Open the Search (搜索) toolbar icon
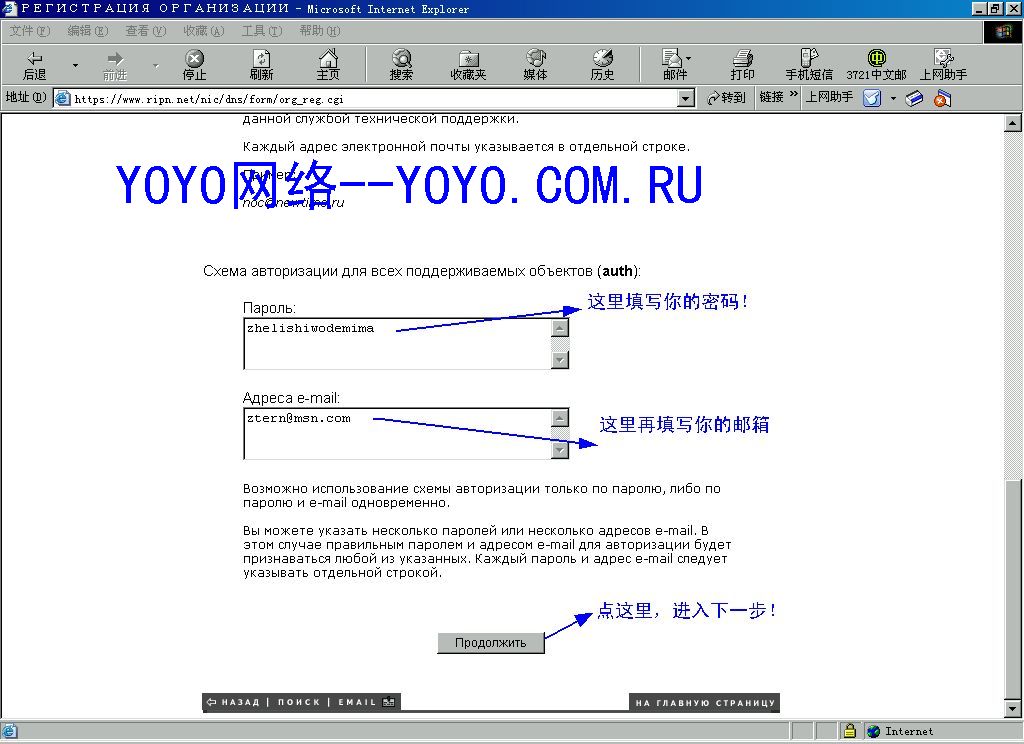Viewport: 1024px width, 744px height. pos(401,65)
